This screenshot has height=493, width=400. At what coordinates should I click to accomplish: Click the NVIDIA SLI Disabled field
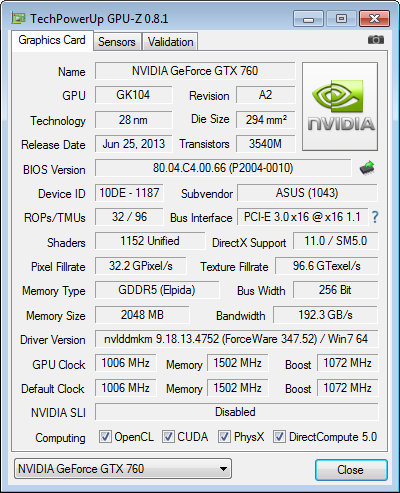[236, 412]
